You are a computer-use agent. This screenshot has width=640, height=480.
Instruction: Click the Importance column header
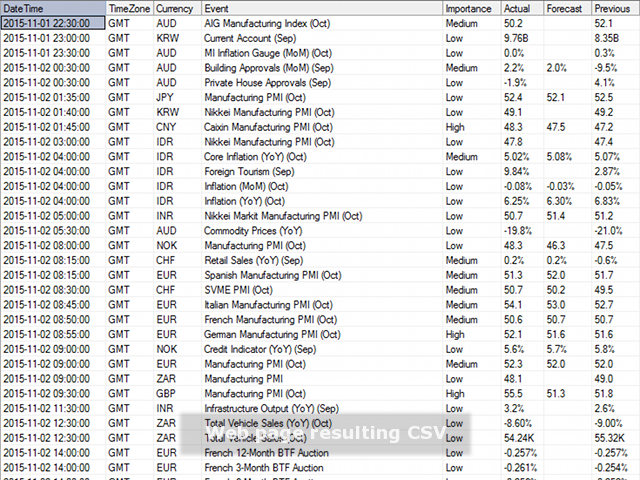[472, 8]
